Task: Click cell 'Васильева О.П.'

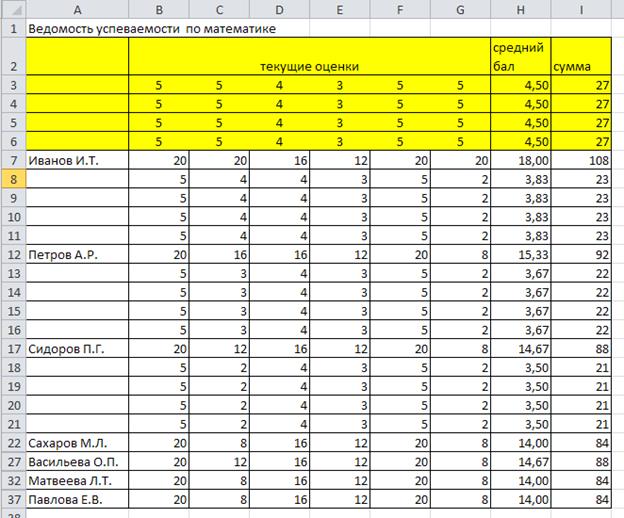Action: [x=77, y=462]
